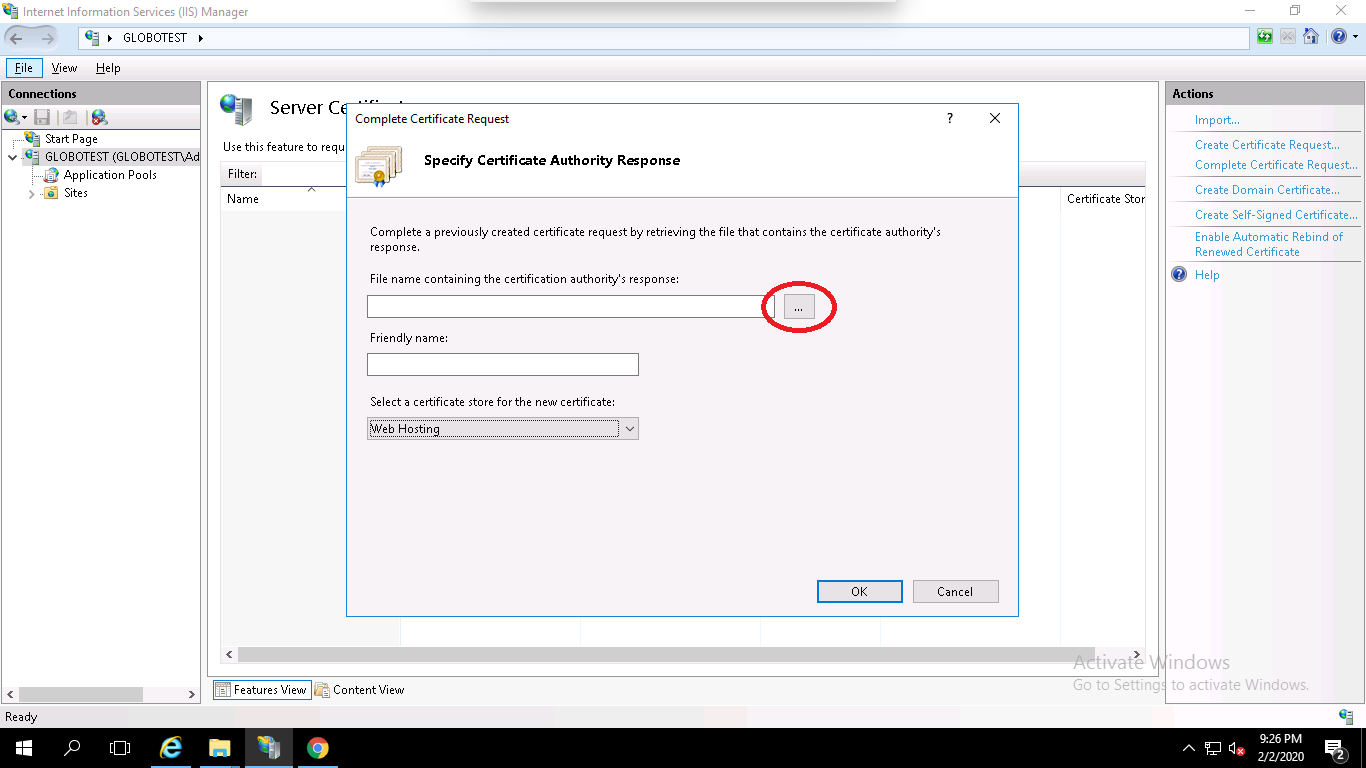Click Create Self-Signed Certificate... action
Viewport: 1366px width, 768px height.
[x=1276, y=215]
